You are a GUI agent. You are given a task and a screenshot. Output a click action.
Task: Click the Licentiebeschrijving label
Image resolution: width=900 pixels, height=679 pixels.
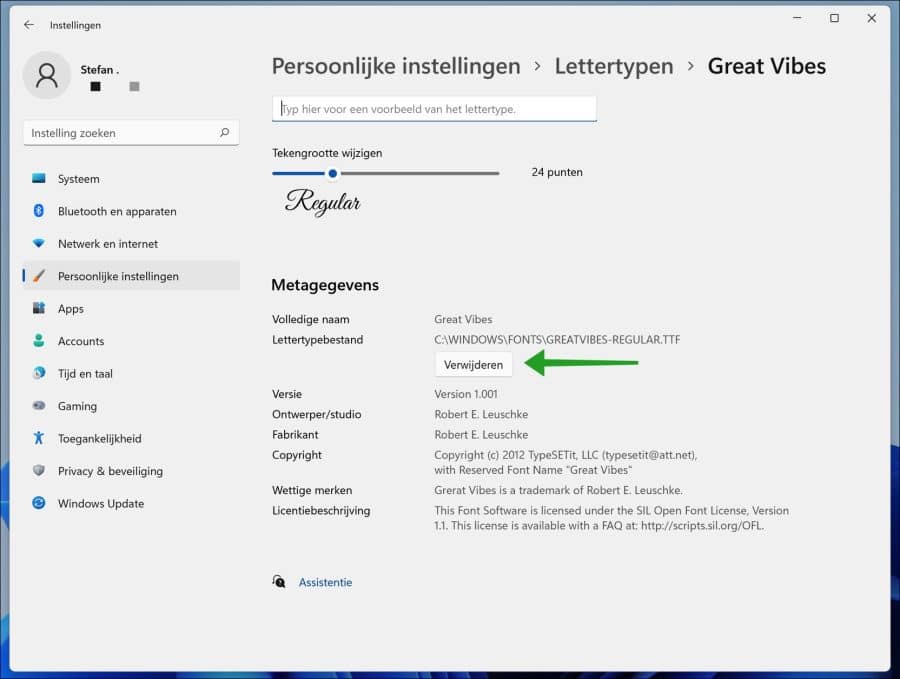321,510
